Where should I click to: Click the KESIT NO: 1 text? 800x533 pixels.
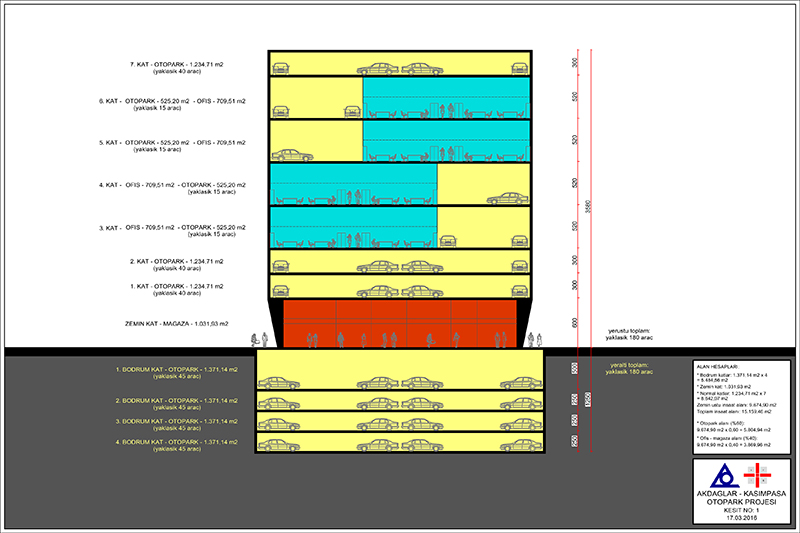(741, 510)
